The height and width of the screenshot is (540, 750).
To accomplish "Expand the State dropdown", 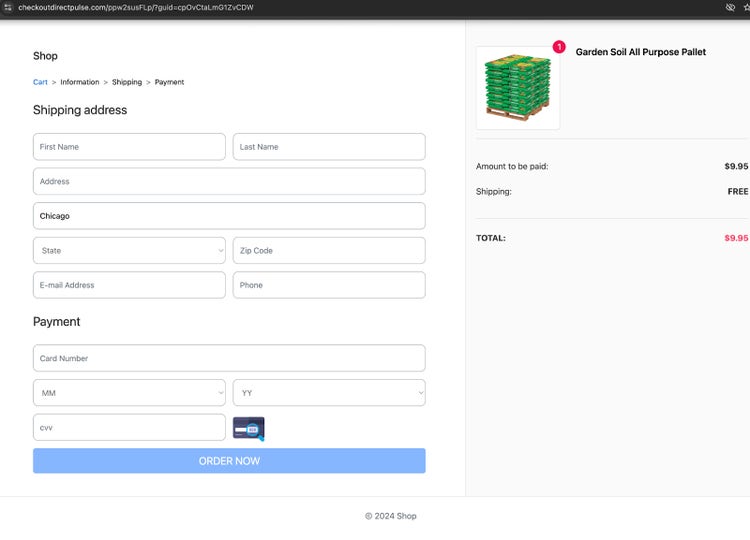I will tap(129, 251).
